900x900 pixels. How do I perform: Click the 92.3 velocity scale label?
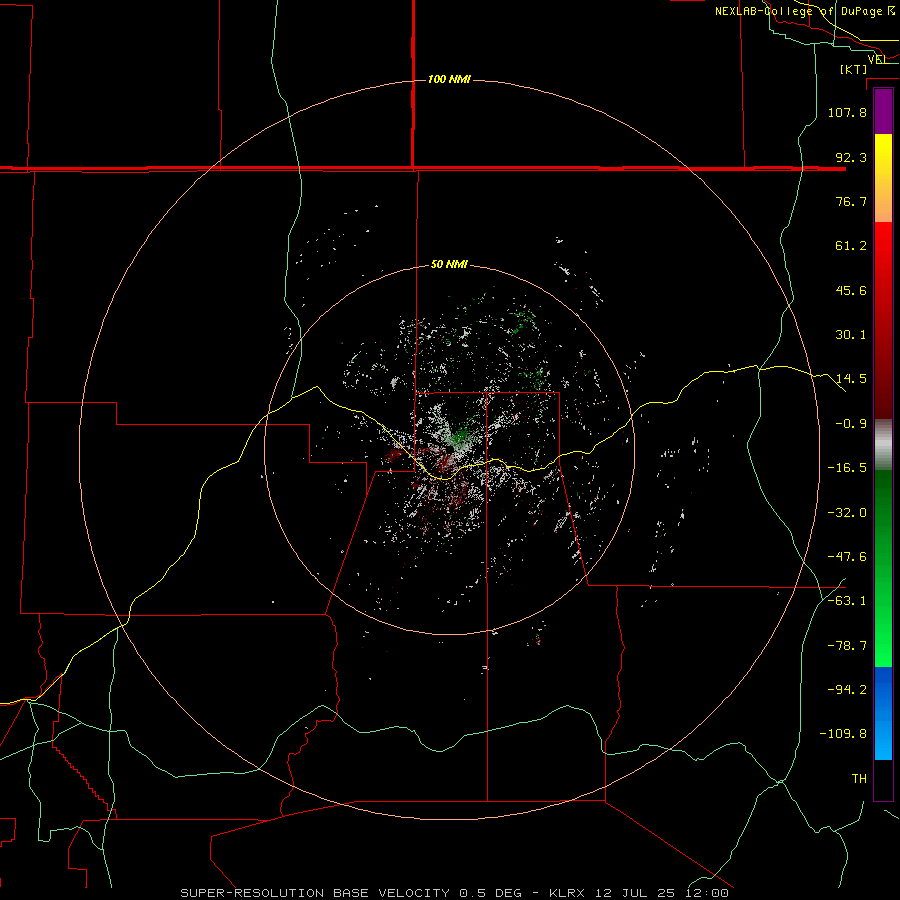851,157
